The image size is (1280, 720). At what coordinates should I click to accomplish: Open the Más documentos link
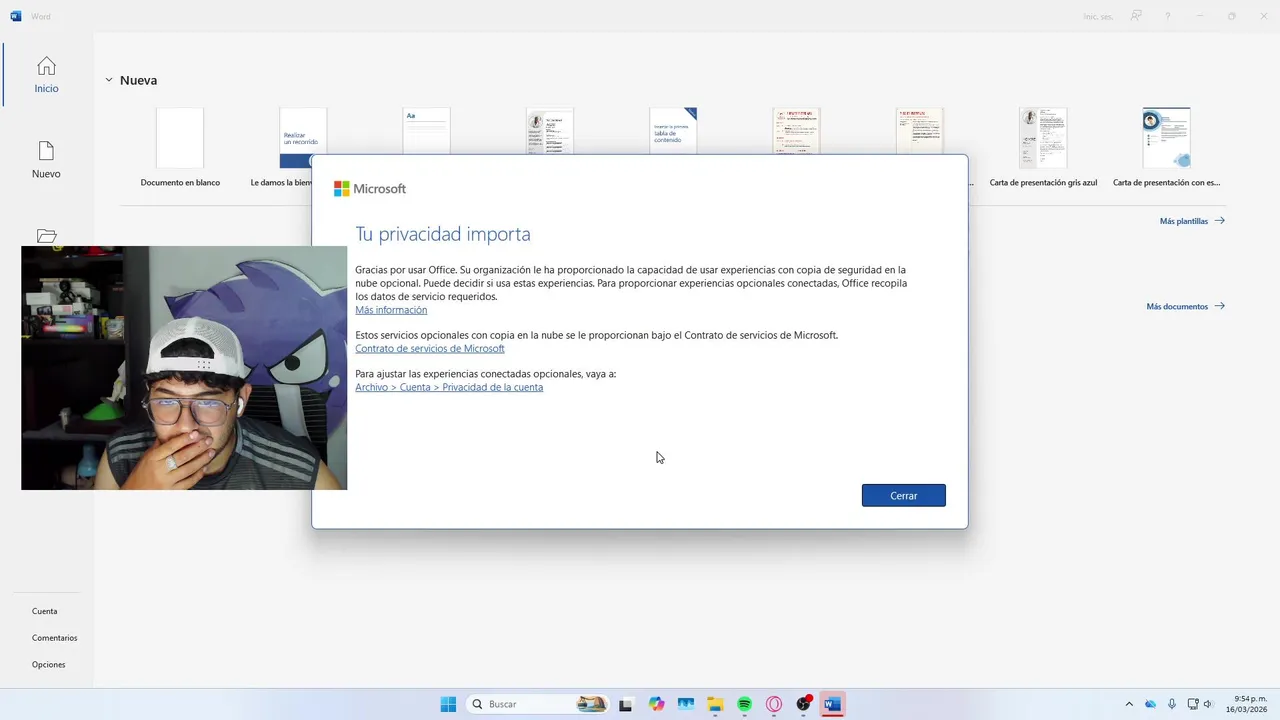tap(1185, 307)
